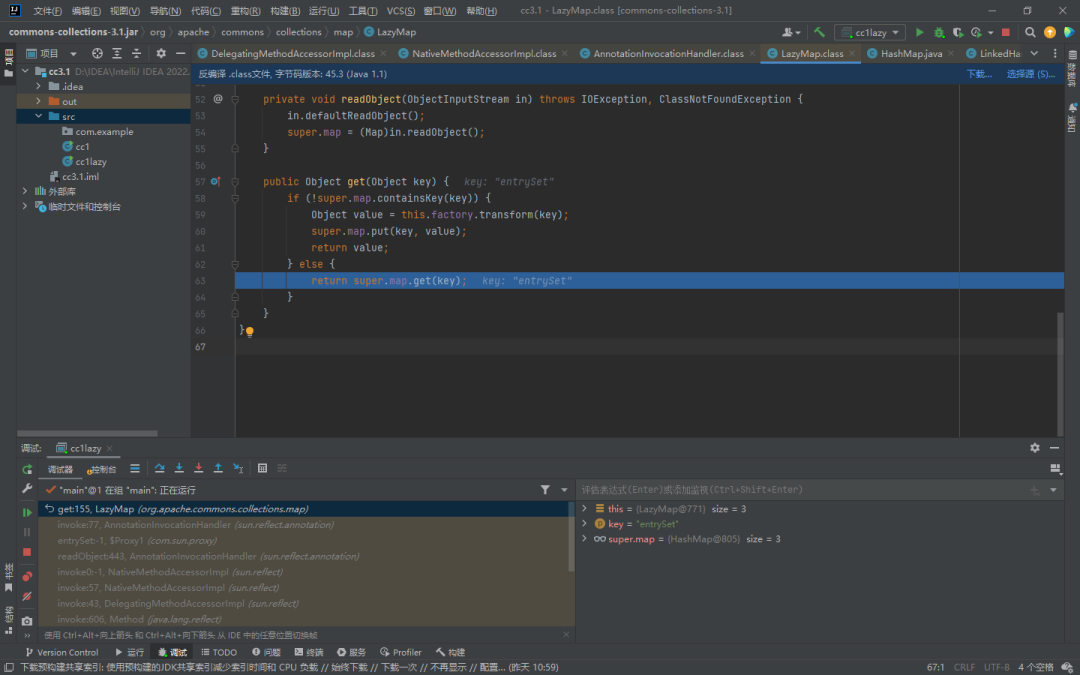Run cc1lazy with the green play icon
1080x675 pixels.
(x=920, y=32)
